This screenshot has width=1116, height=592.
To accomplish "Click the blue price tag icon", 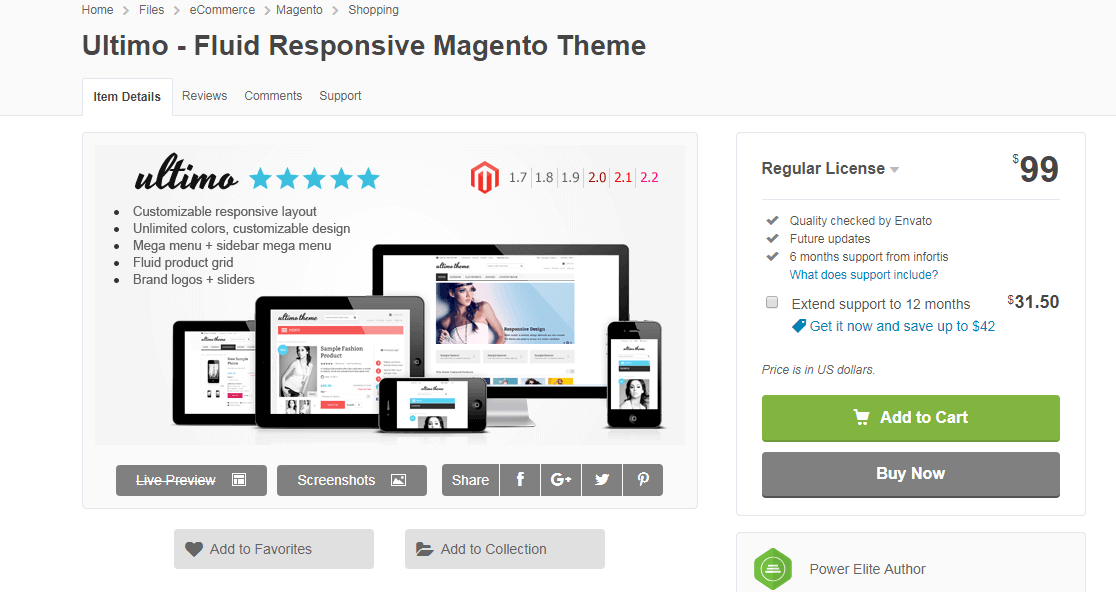I will coord(799,326).
